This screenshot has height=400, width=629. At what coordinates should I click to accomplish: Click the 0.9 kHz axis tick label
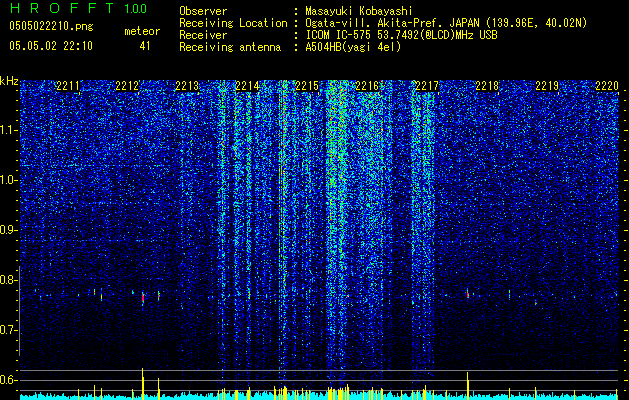tap(9, 230)
